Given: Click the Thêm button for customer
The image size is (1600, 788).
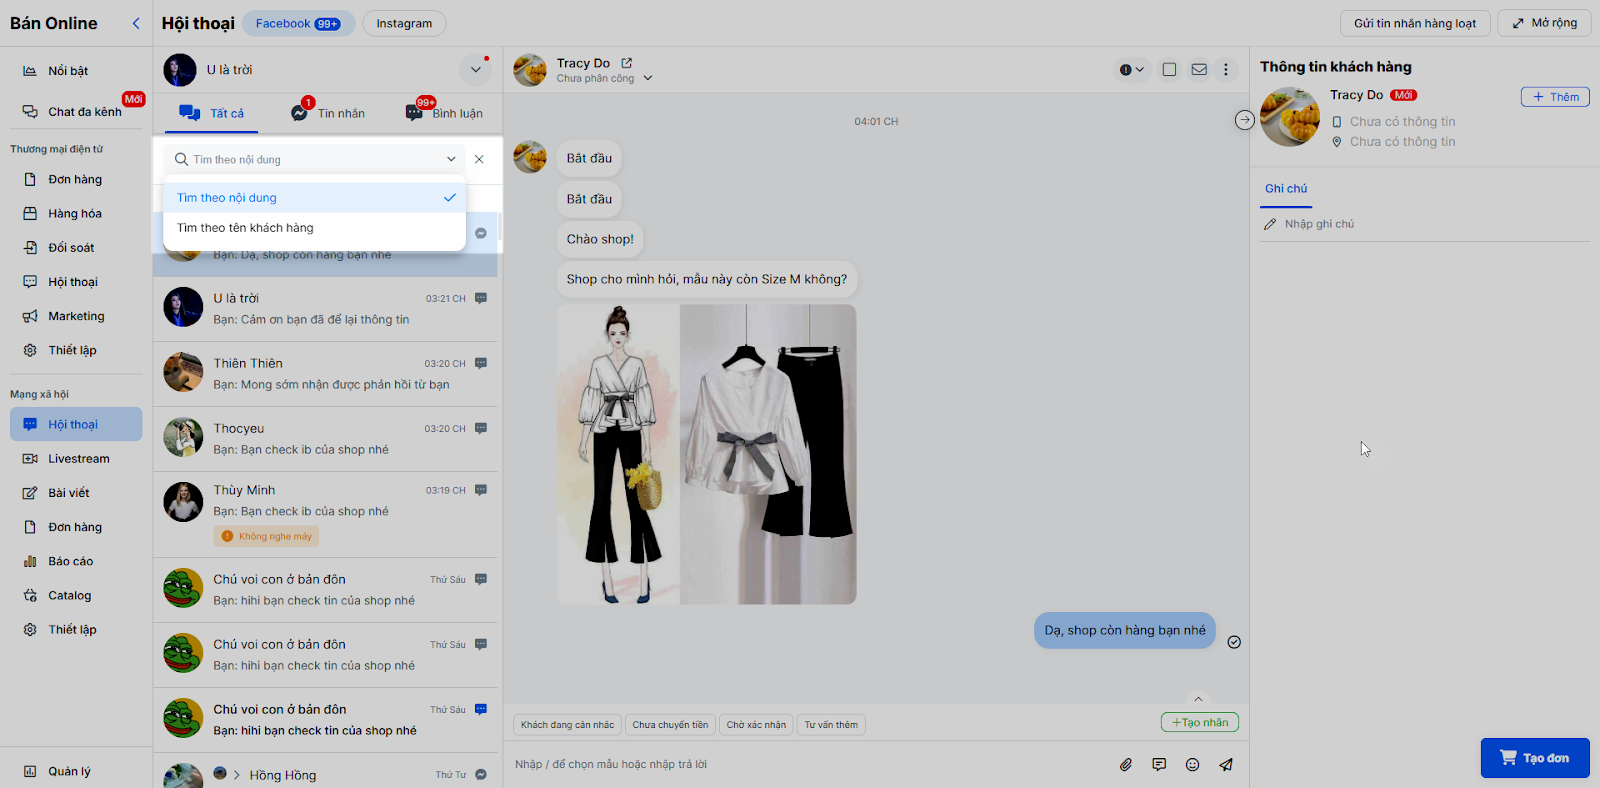Looking at the screenshot, I should [1555, 97].
